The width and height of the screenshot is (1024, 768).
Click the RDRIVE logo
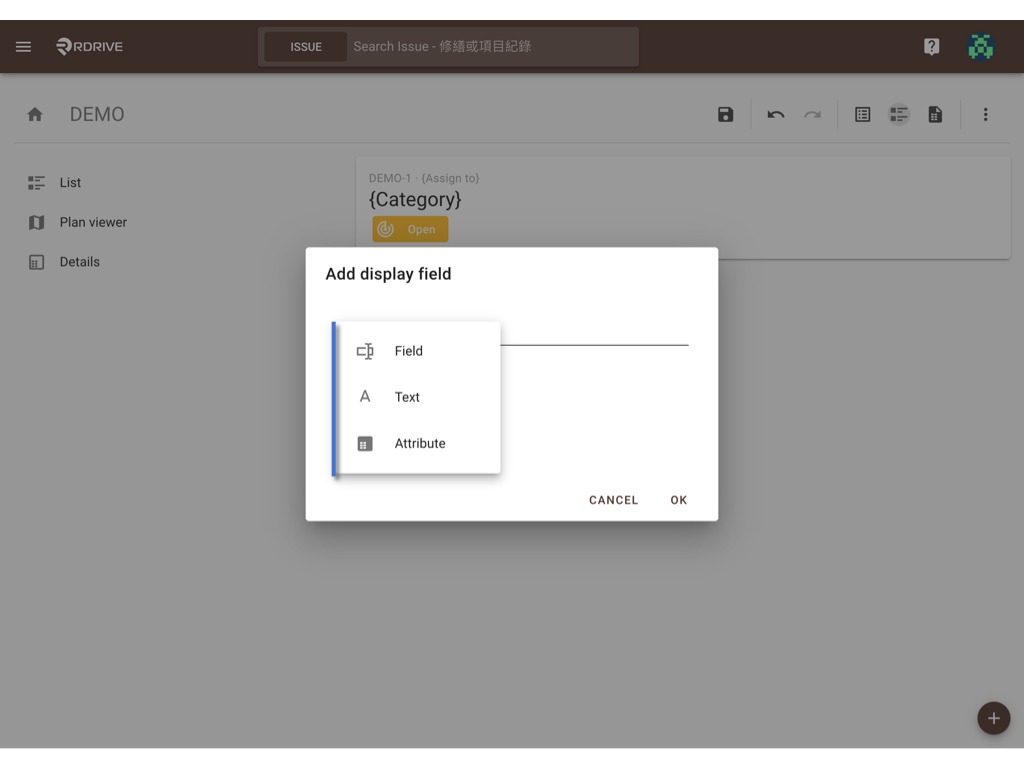point(89,46)
